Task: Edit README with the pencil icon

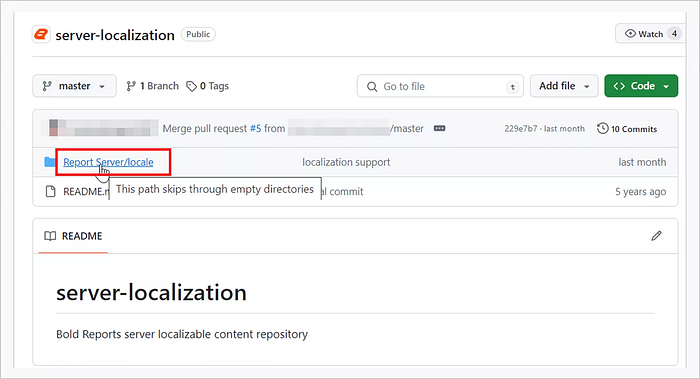Action: pos(656,236)
